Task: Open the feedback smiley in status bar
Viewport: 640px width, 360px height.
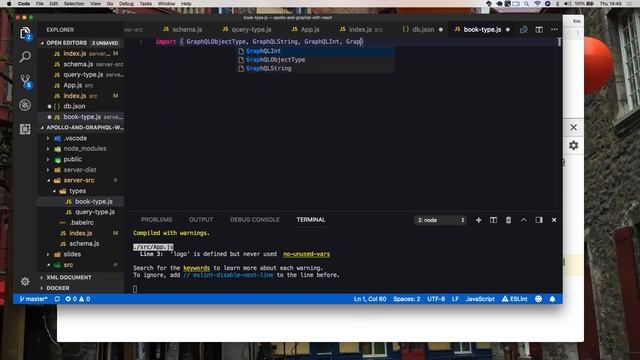Action: [538, 299]
